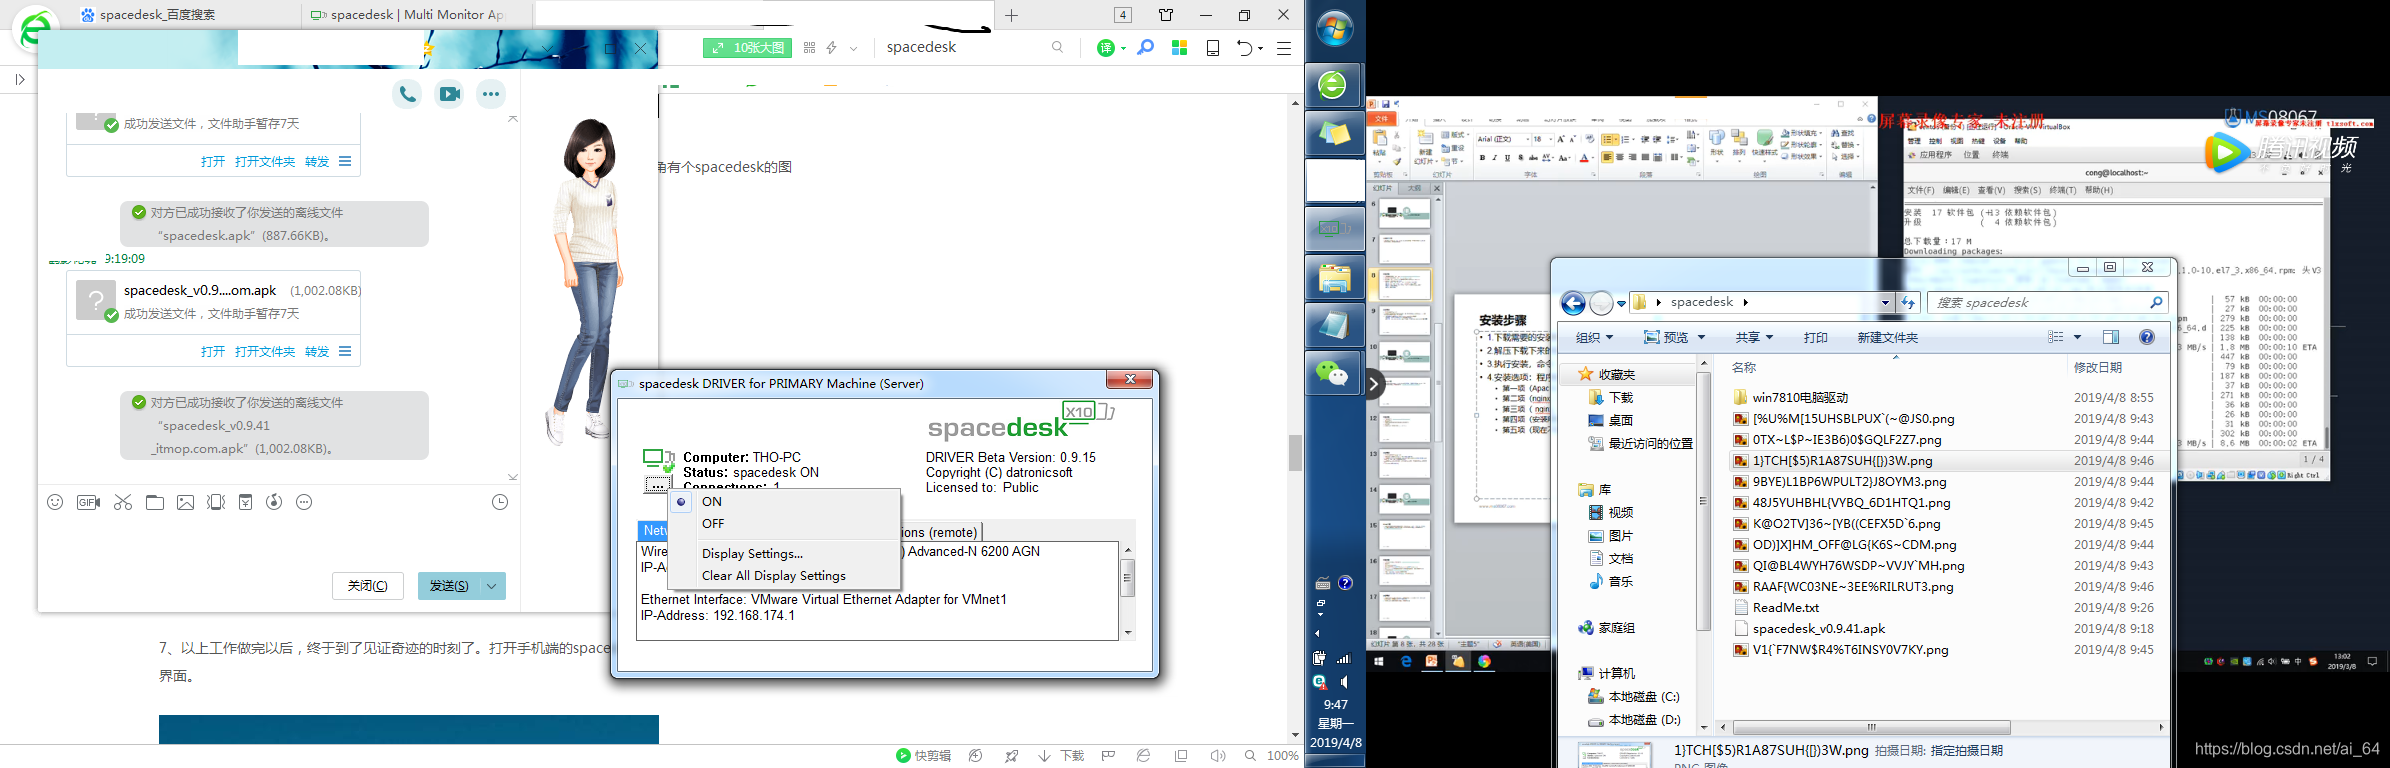Select 桌面 in Explorer navigation pane
Image resolution: width=2390 pixels, height=768 pixels.
[1621, 421]
